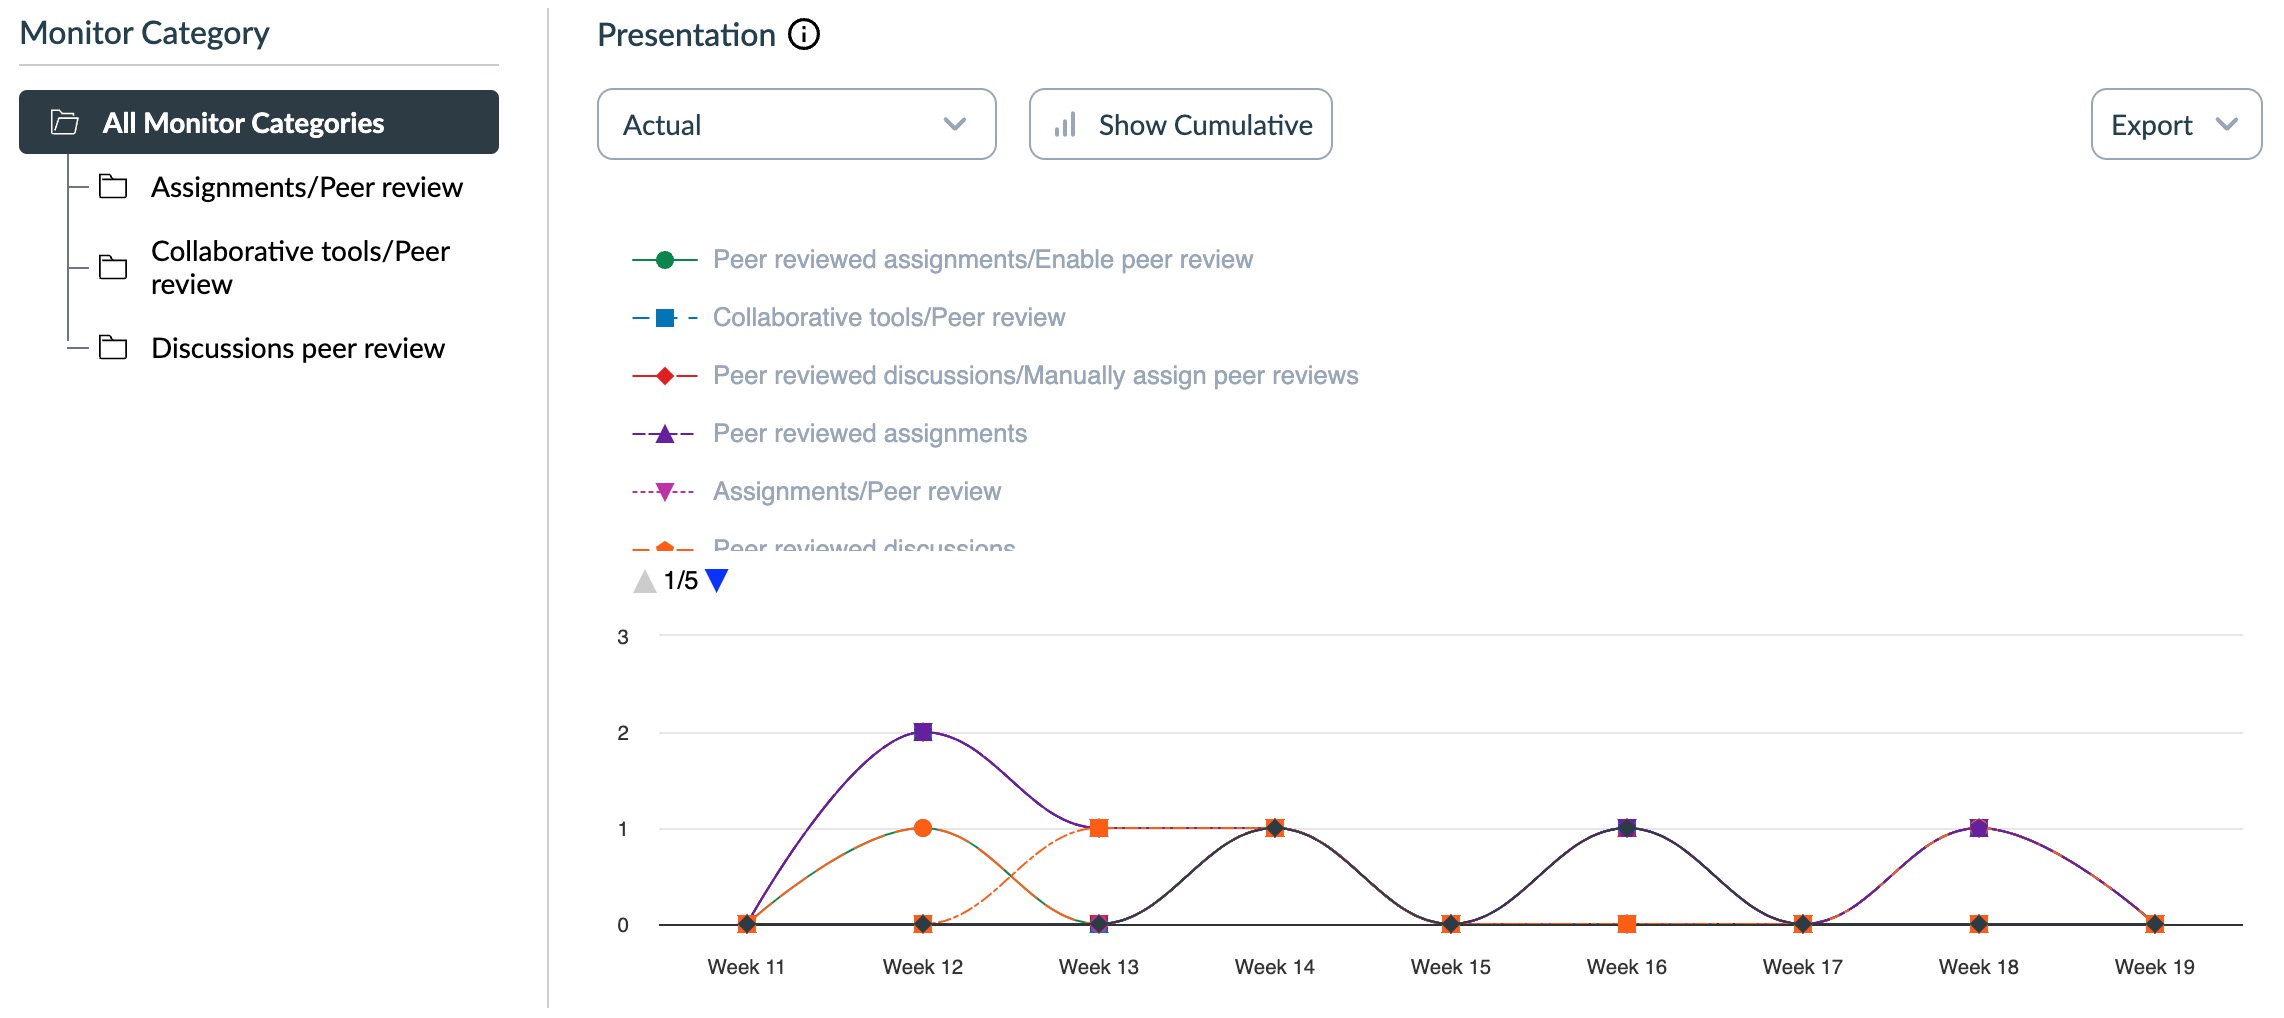This screenshot has height=1018, width=2284.
Task: Click the folder icon beside All Monitor Categories
Action: (x=64, y=123)
